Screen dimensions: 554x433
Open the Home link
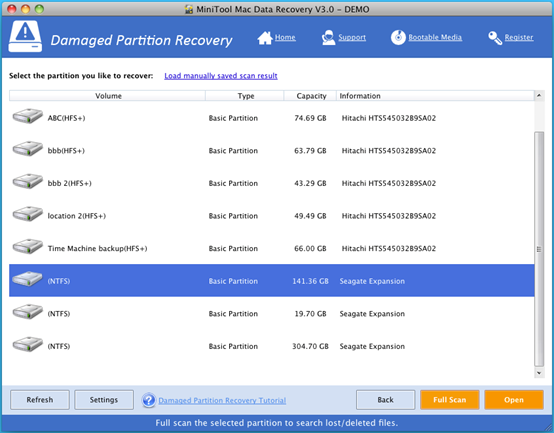(x=285, y=37)
